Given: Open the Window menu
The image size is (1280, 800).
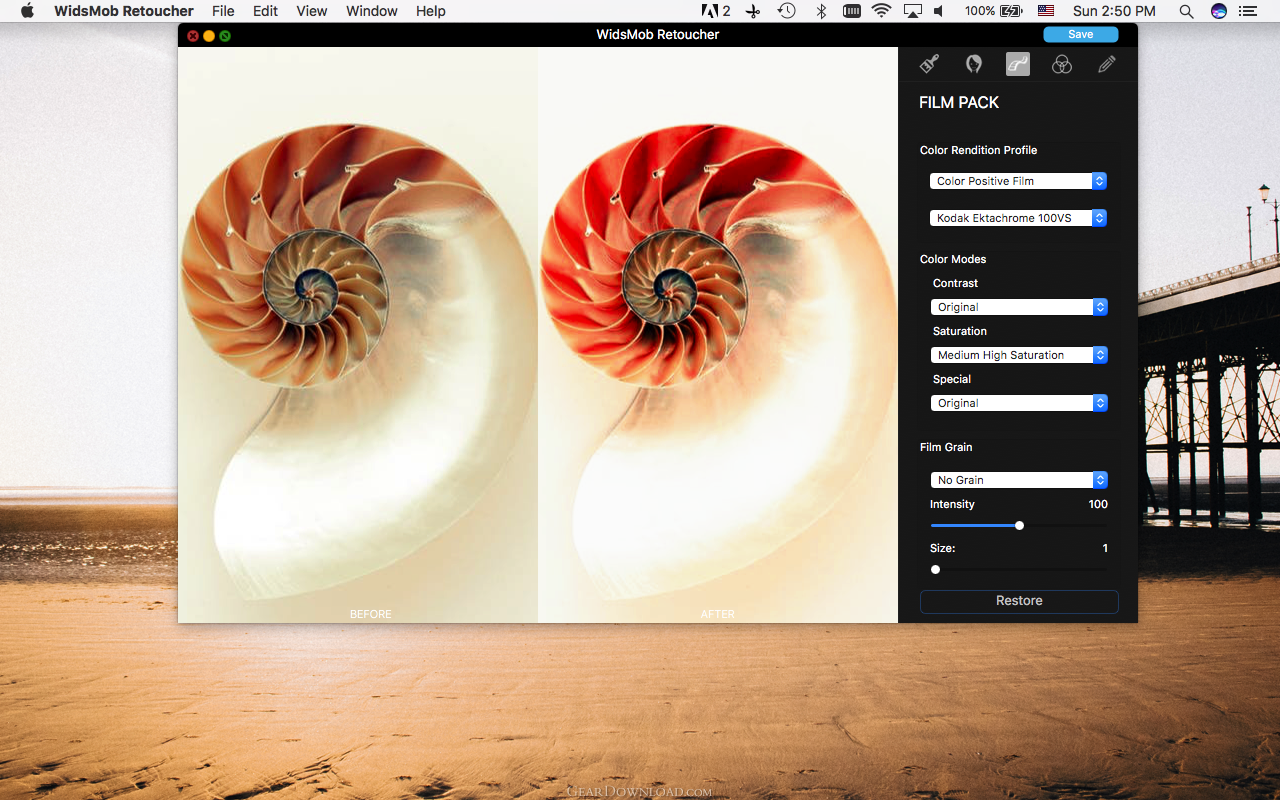Looking at the screenshot, I should tap(372, 11).
